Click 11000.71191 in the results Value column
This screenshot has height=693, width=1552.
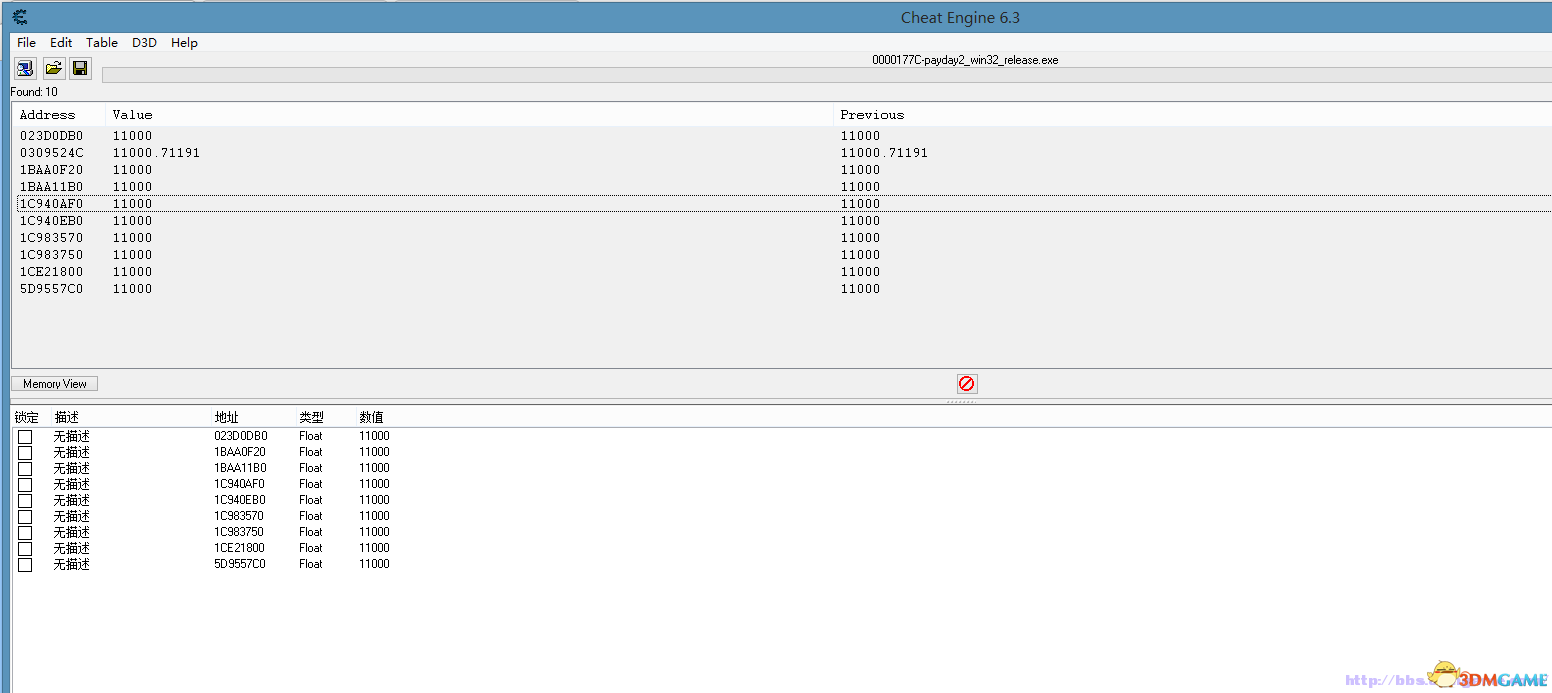(x=156, y=153)
